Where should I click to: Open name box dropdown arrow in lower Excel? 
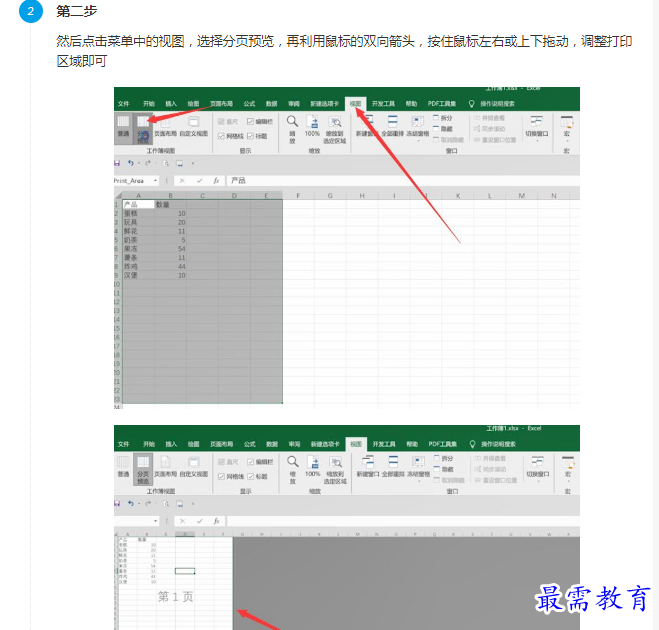click(156, 521)
